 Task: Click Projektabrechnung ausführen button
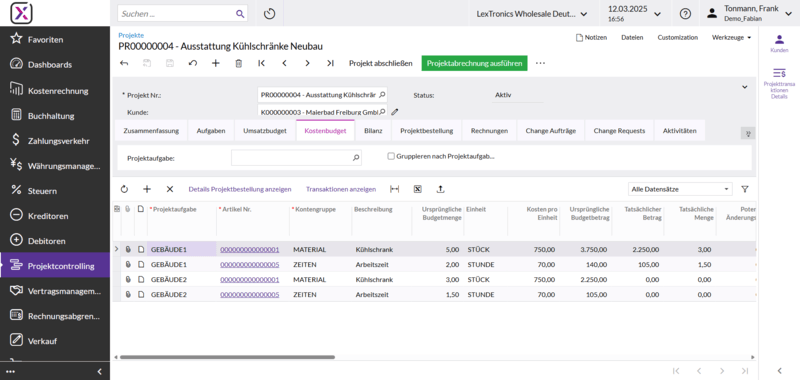tap(474, 63)
